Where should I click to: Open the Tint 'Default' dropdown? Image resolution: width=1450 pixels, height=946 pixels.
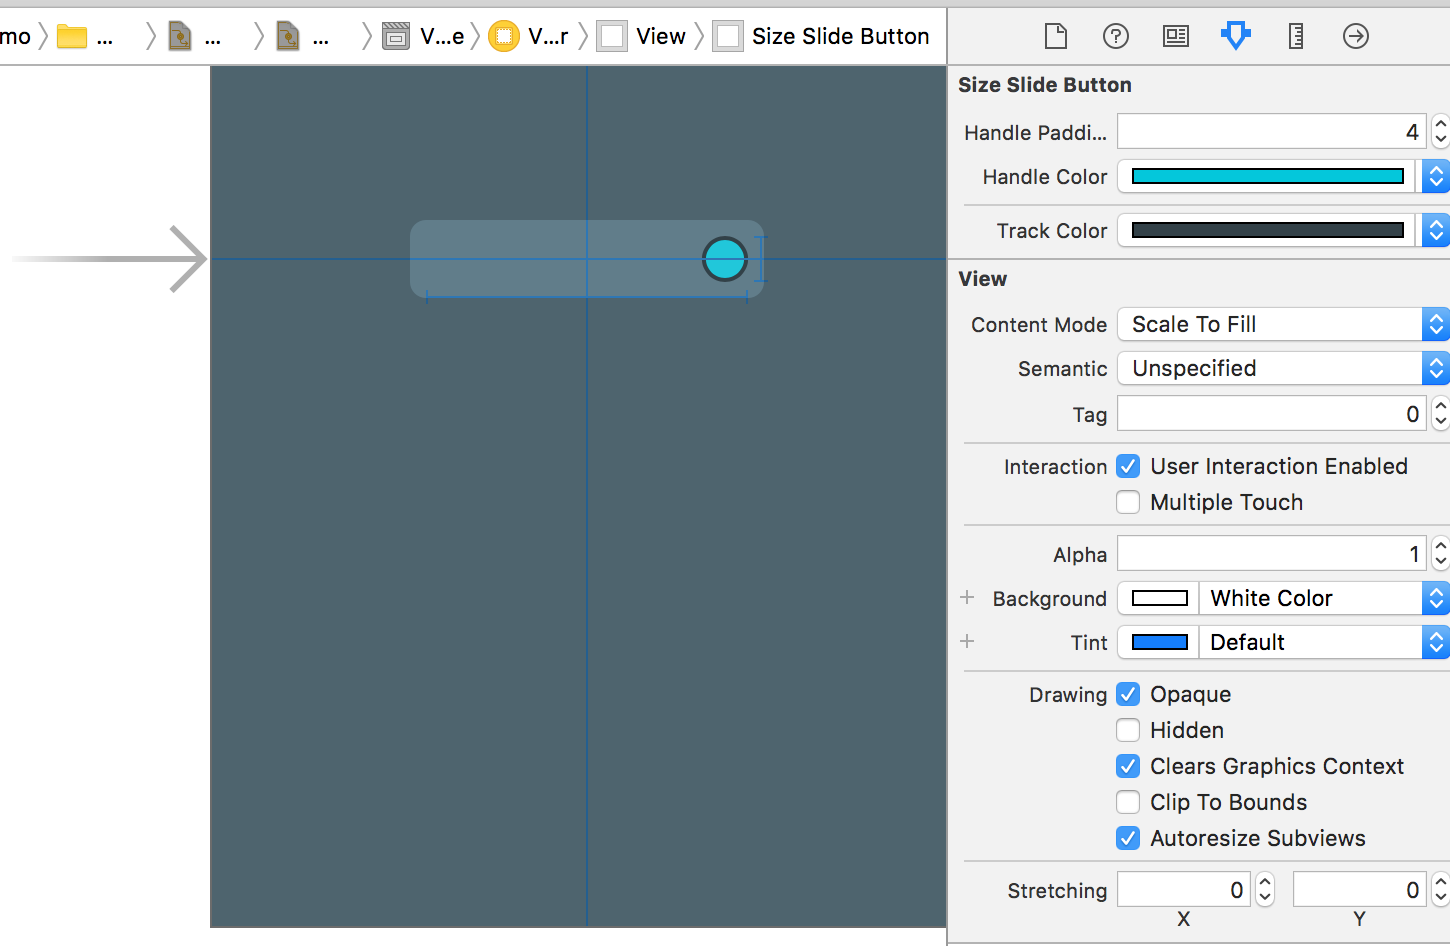(1324, 642)
